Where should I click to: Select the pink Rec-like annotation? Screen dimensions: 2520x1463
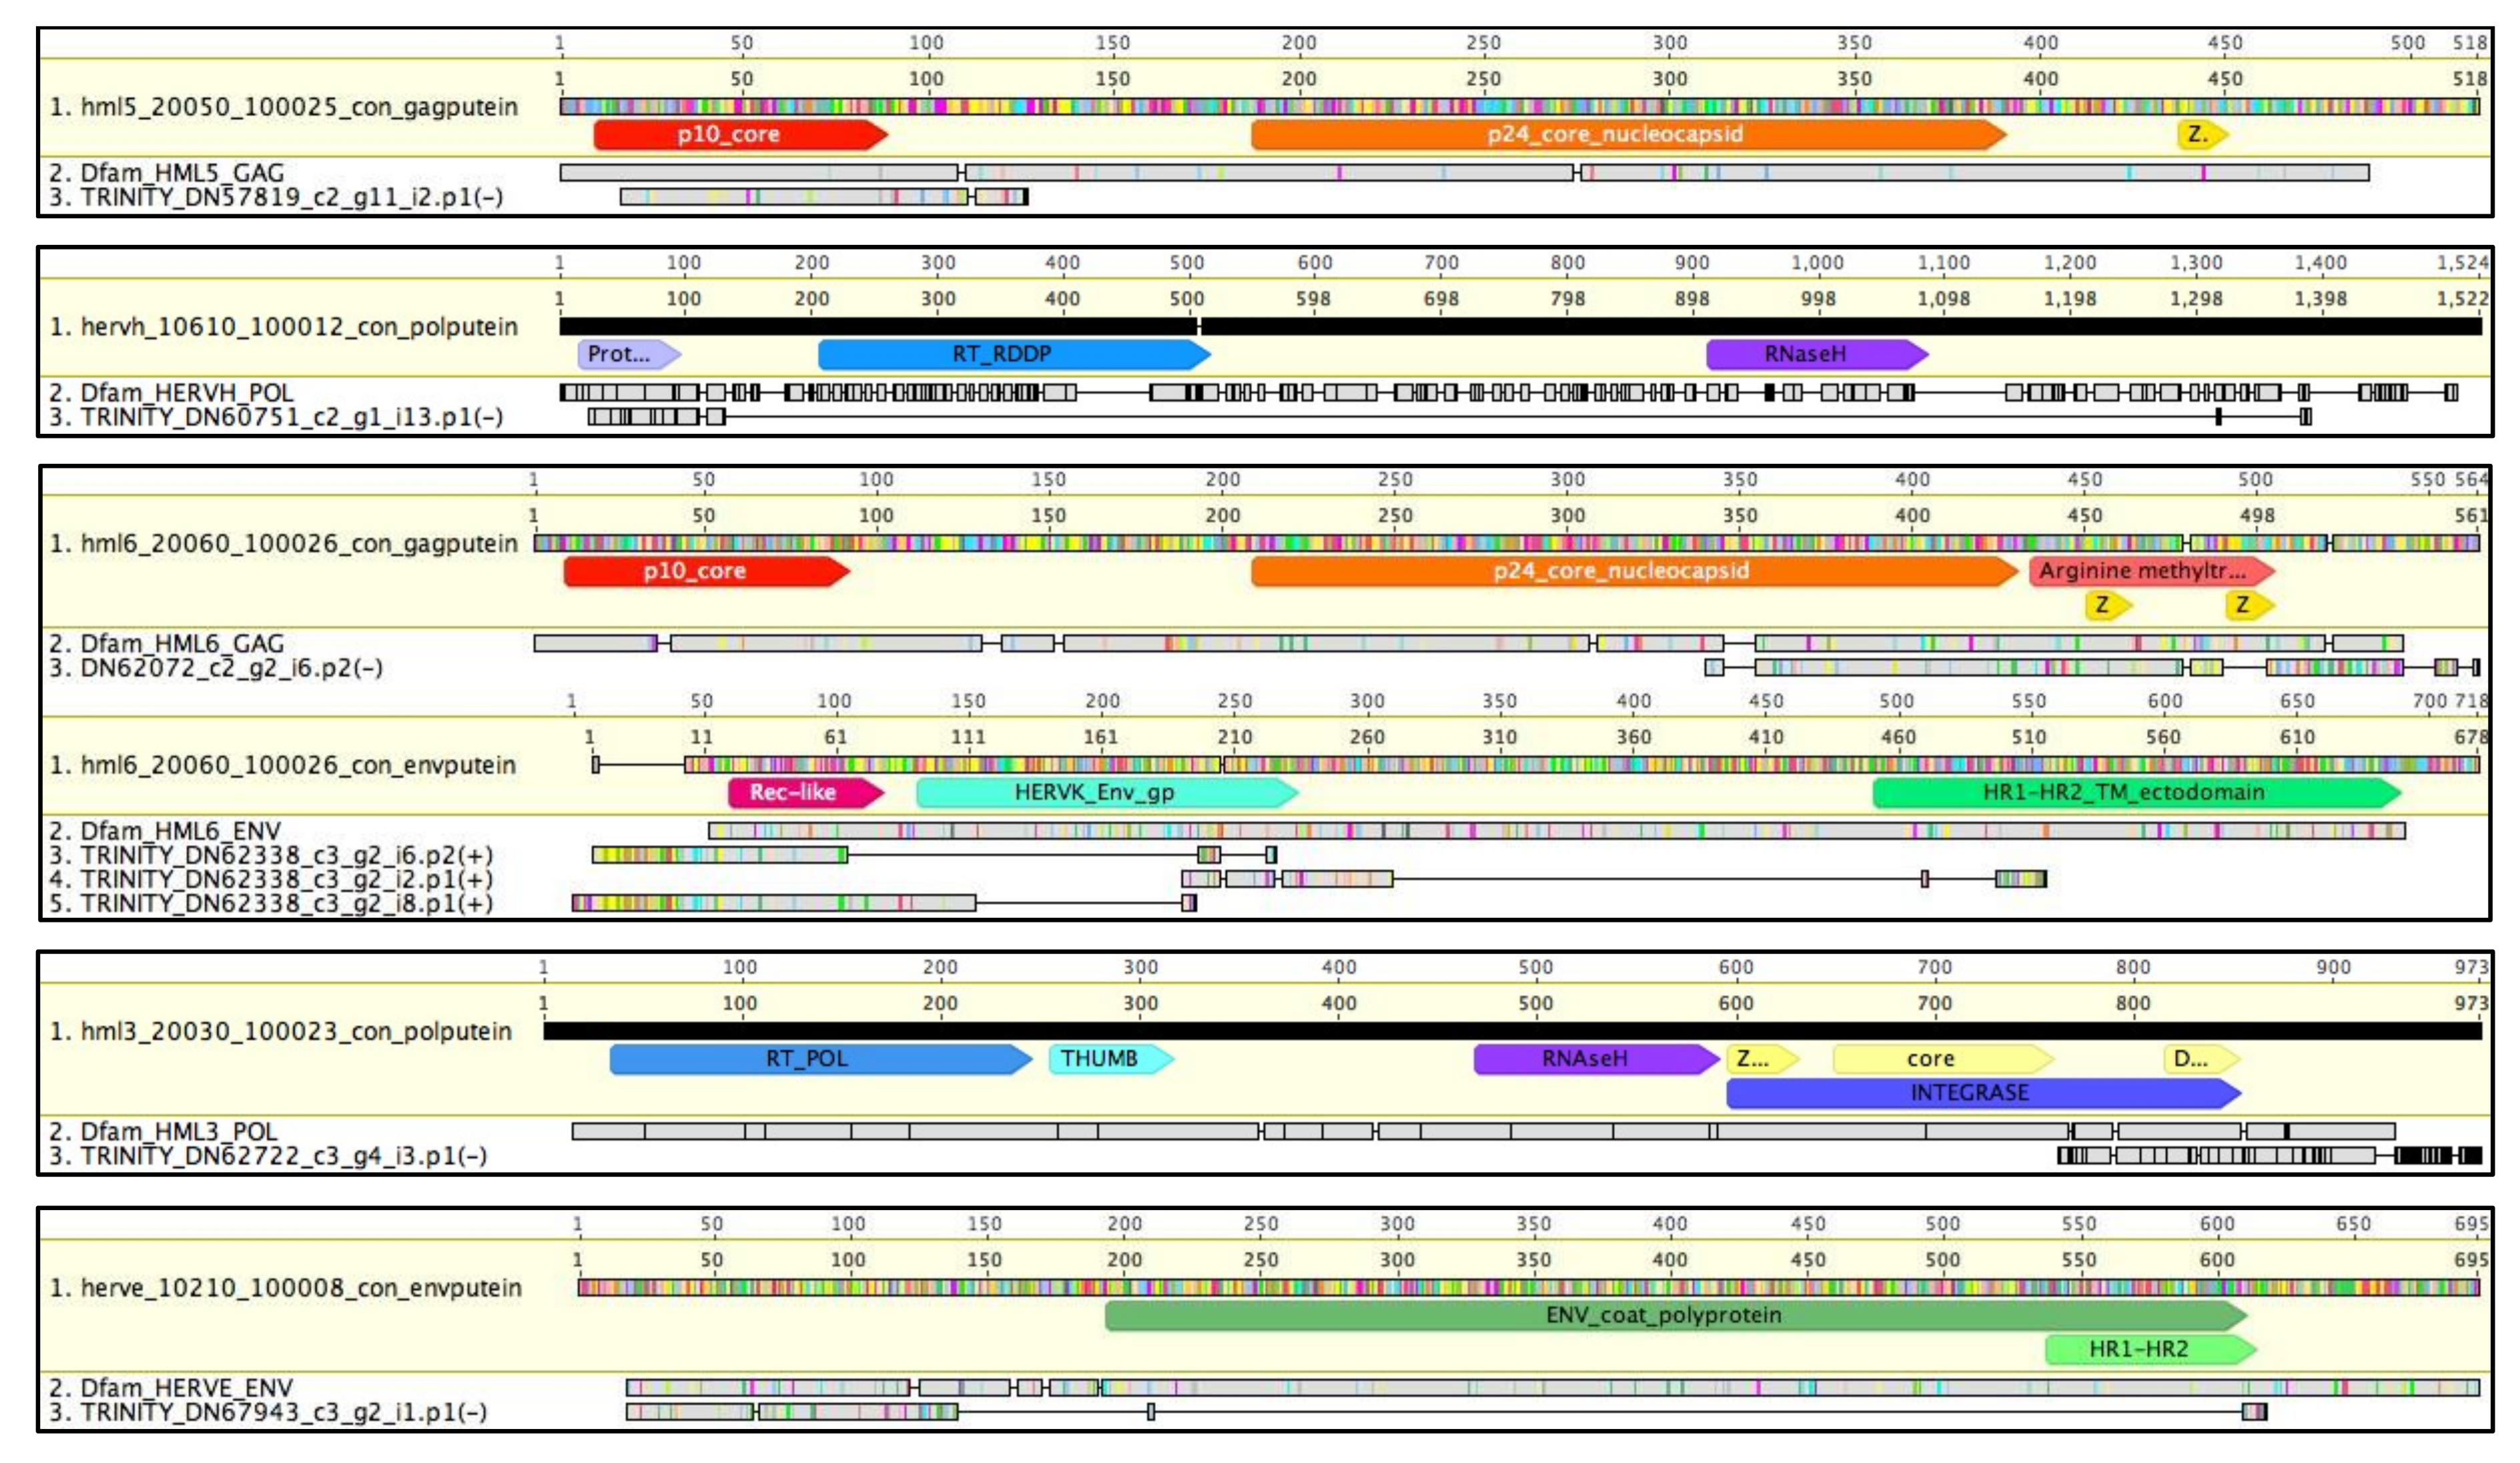[x=806, y=792]
